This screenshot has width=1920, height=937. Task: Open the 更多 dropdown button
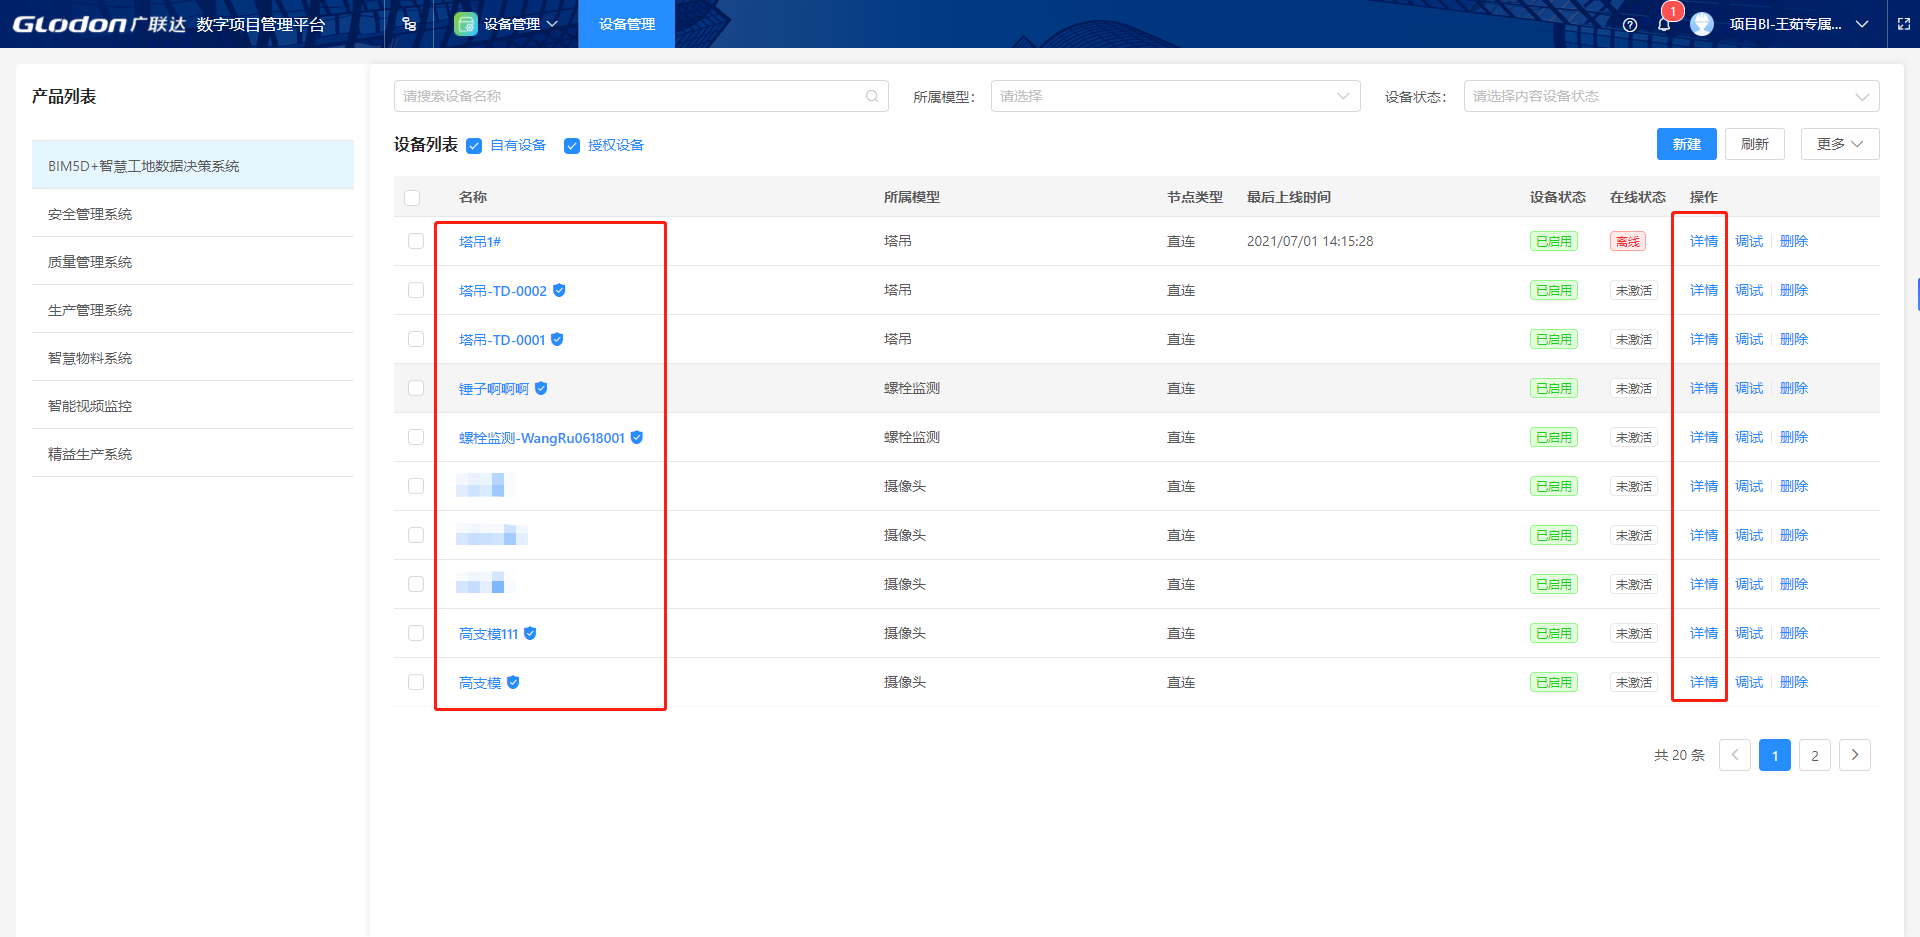(1839, 144)
